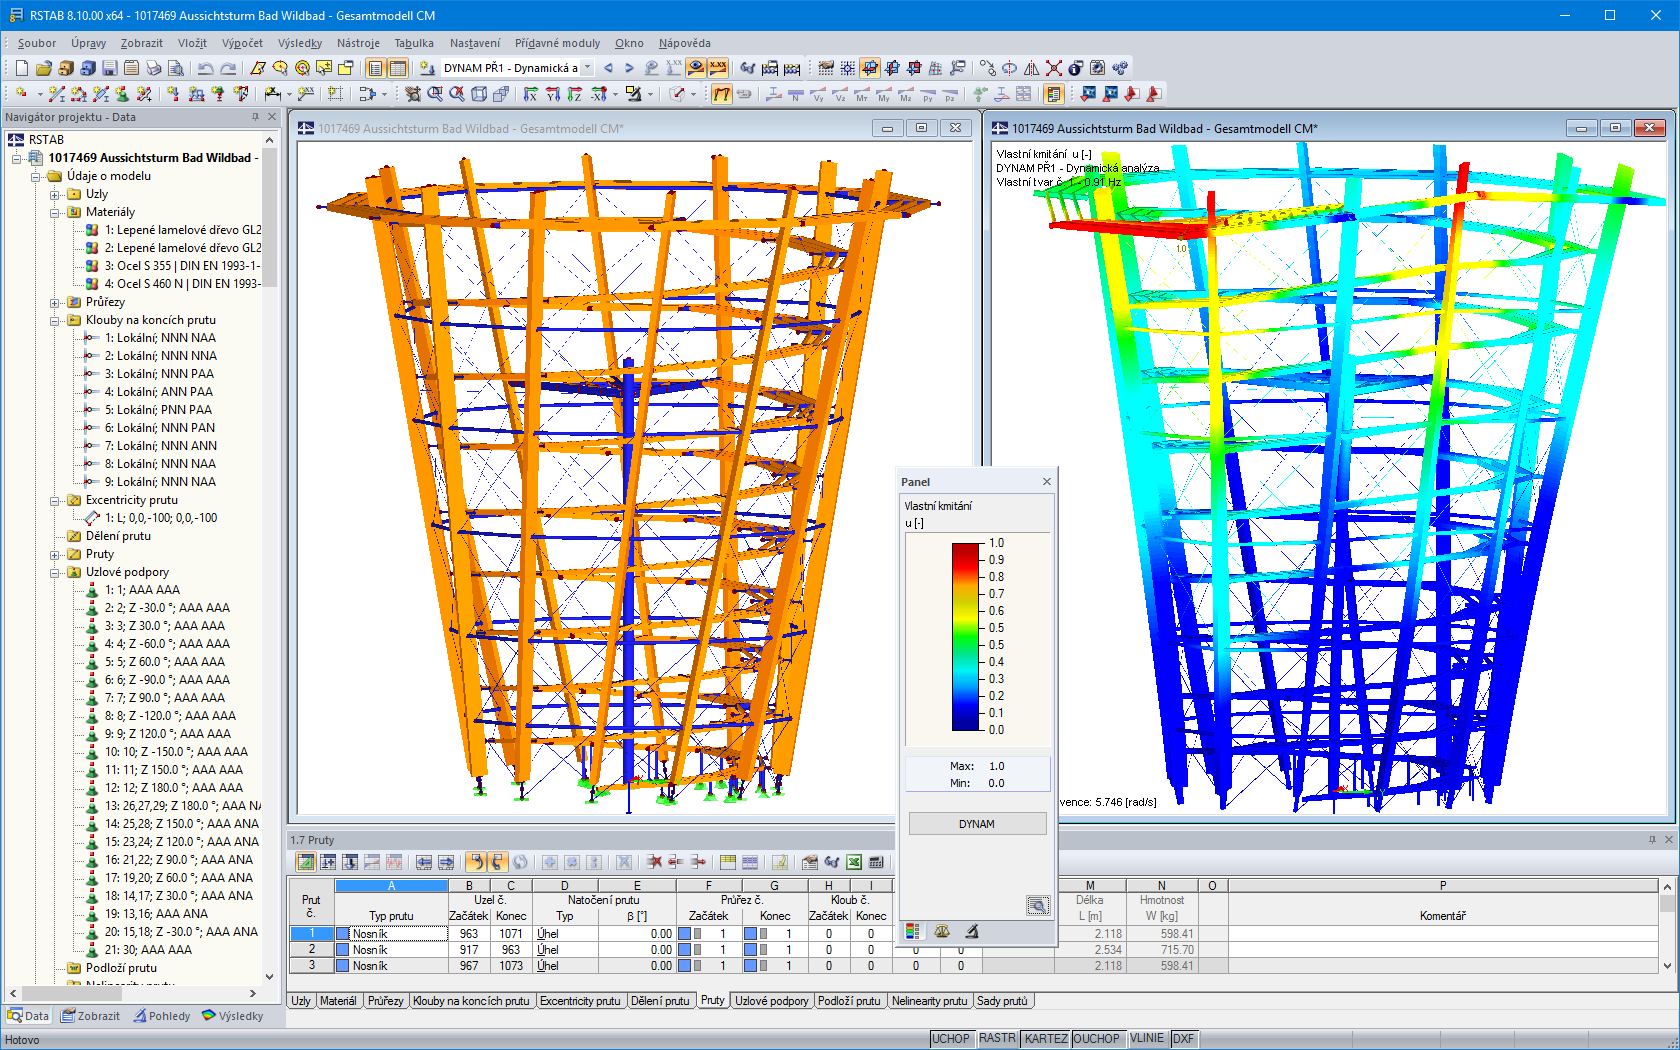Click the calculator icon in the table toolbar
The image size is (1680, 1050).
point(875,862)
